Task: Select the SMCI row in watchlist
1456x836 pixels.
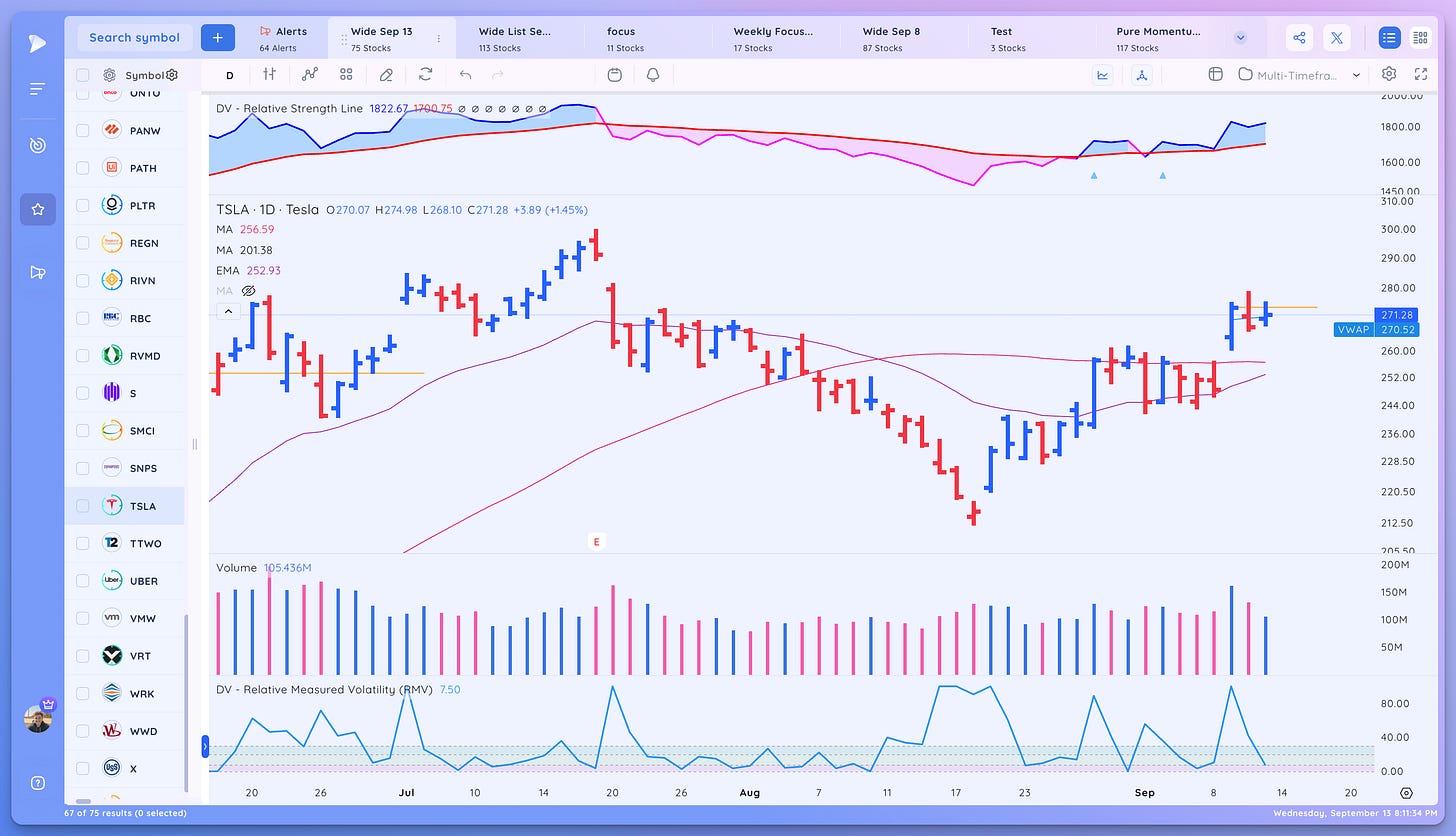Action: coord(125,430)
